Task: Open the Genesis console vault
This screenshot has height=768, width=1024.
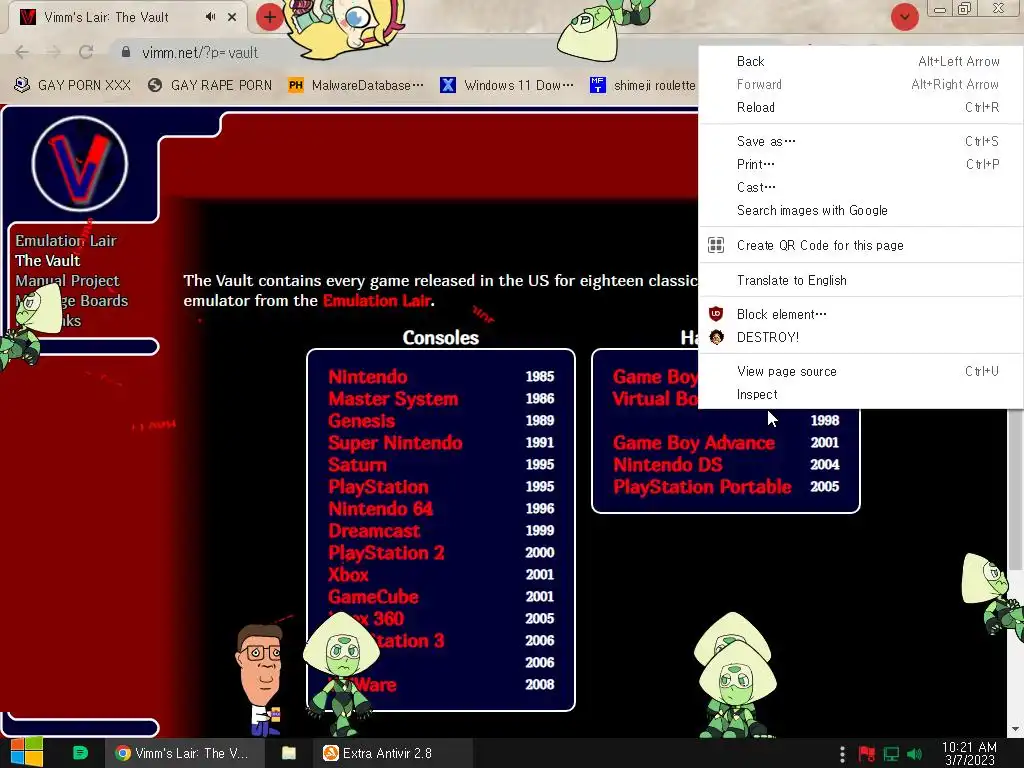Action: (361, 421)
